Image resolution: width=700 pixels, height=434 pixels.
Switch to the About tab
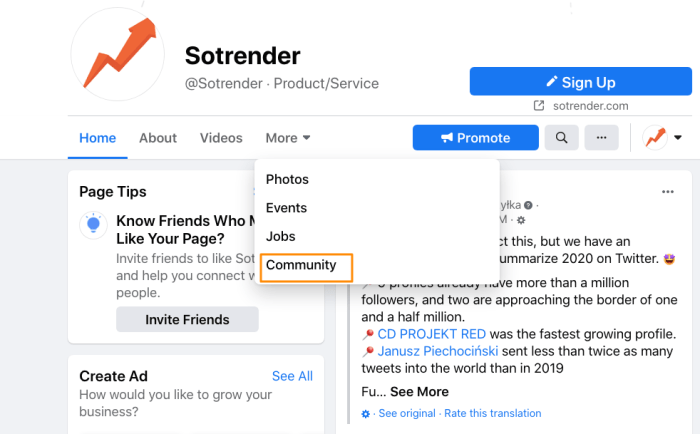(158, 138)
